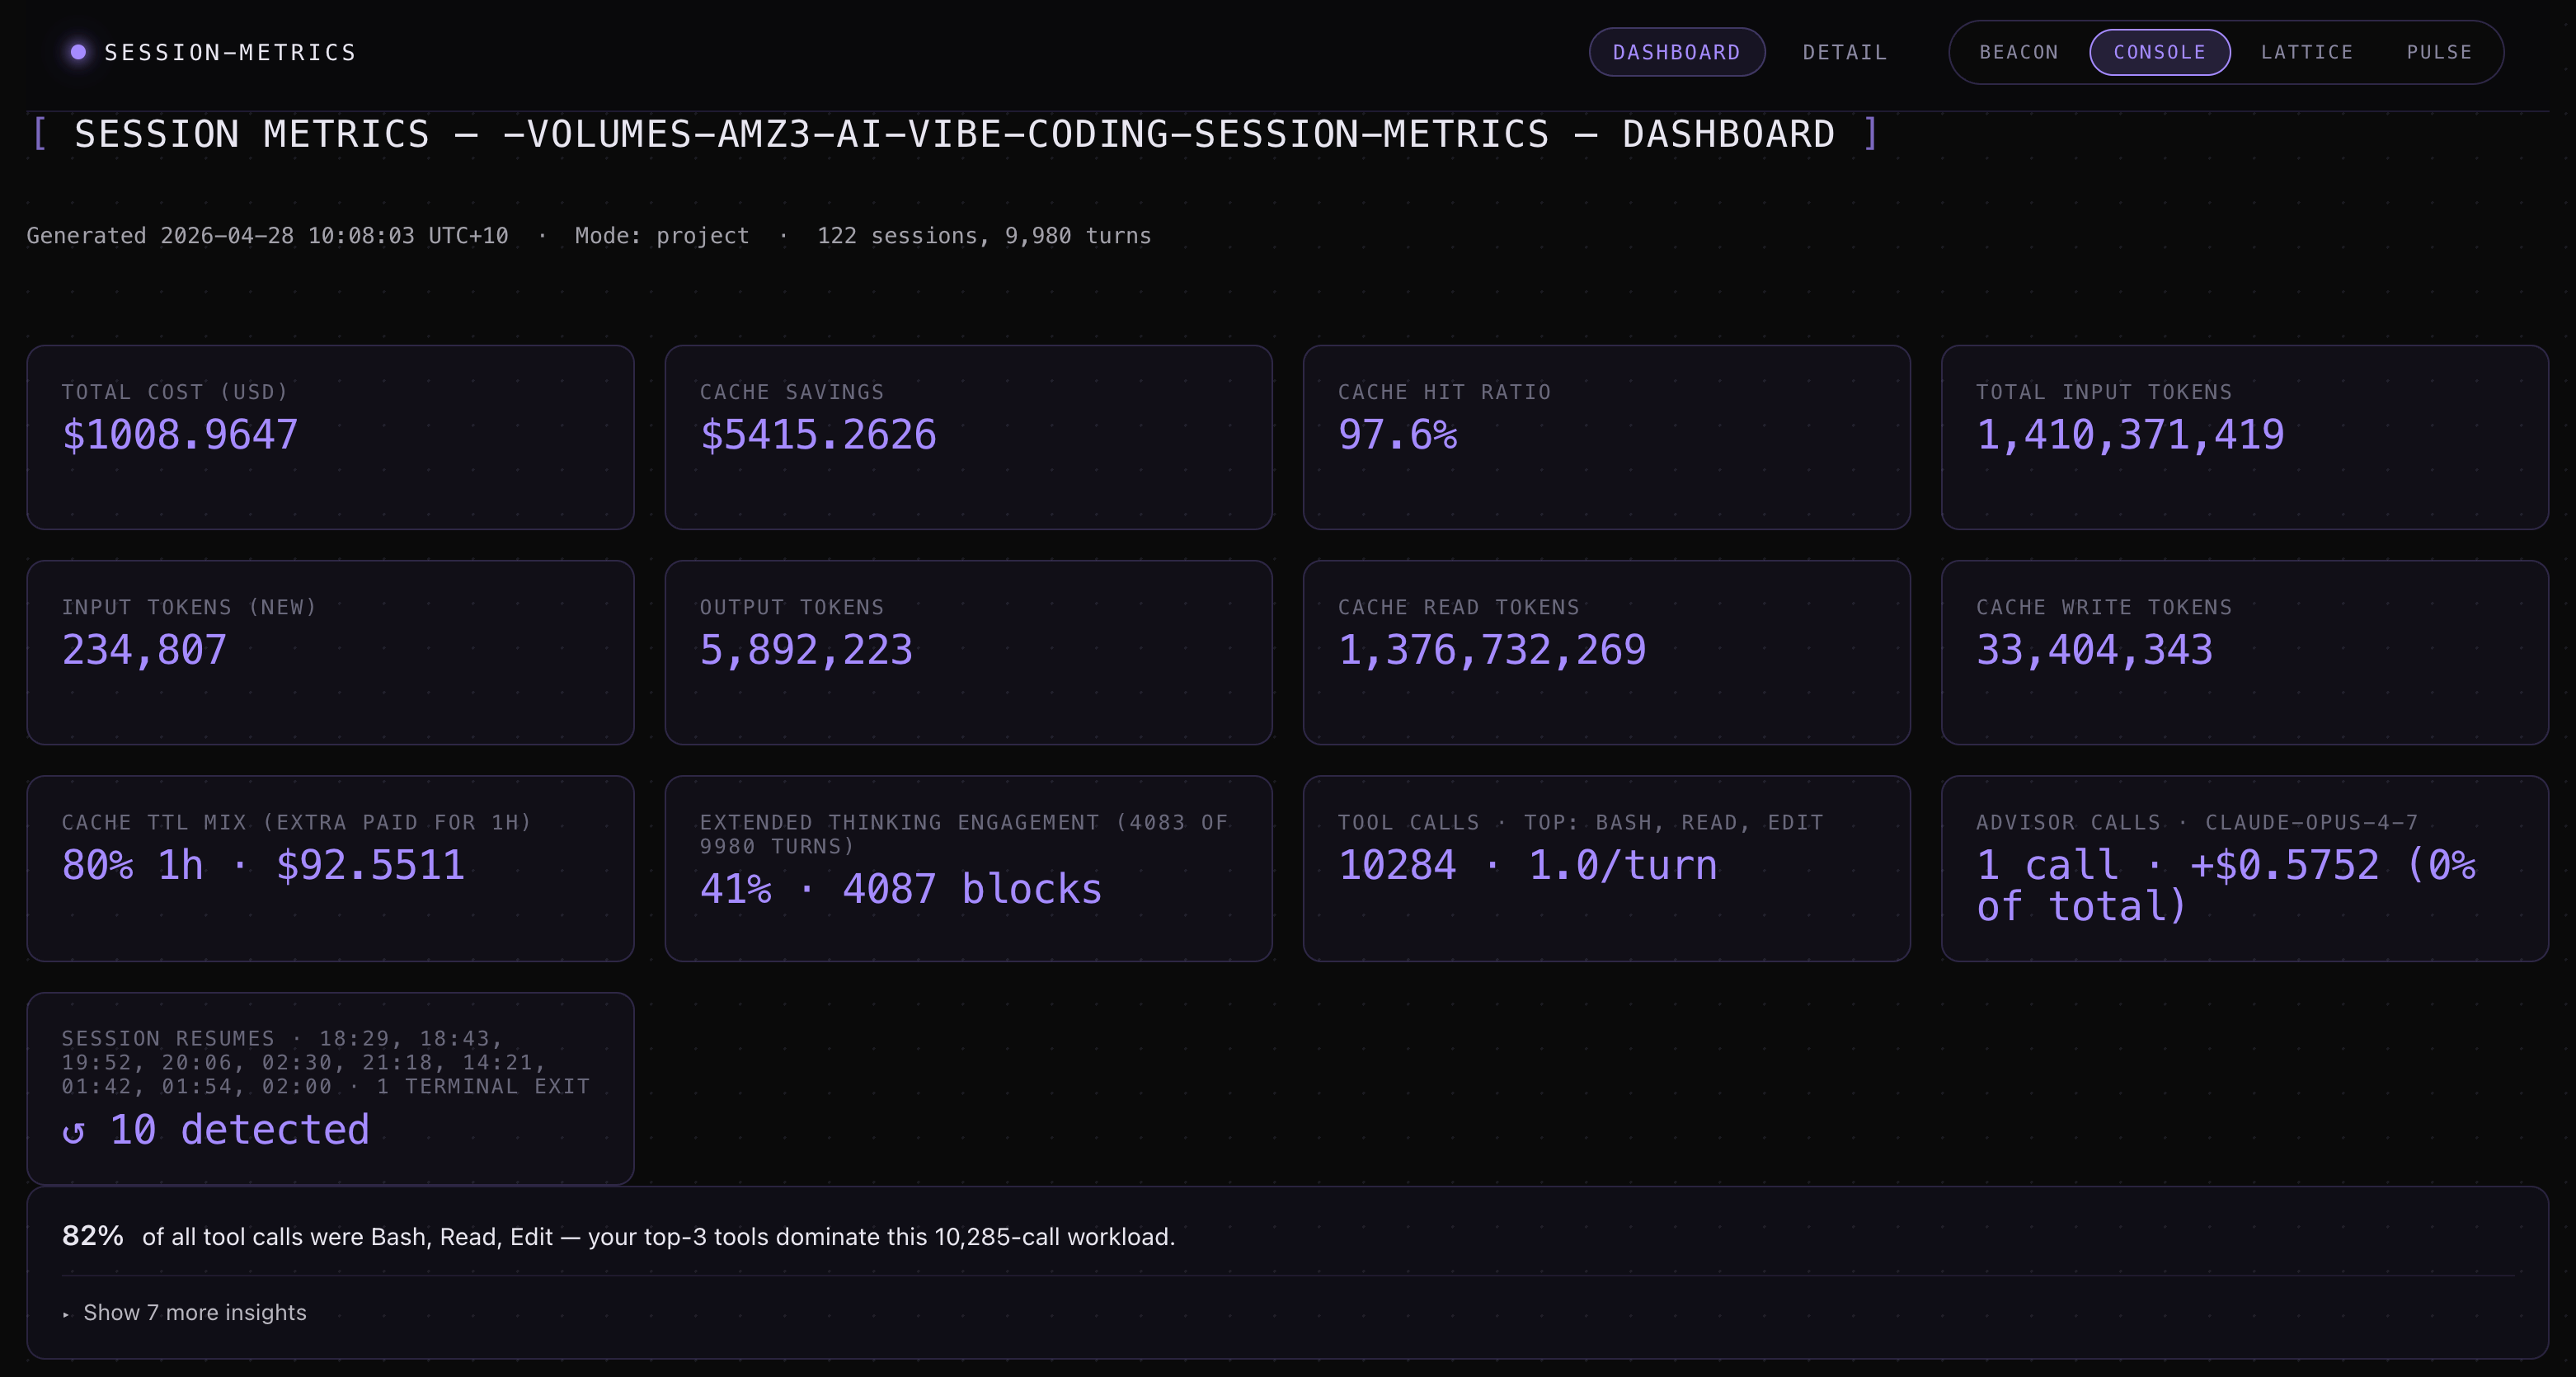The width and height of the screenshot is (2576, 1377).
Task: Select the Console theme option
Action: coord(2159,52)
